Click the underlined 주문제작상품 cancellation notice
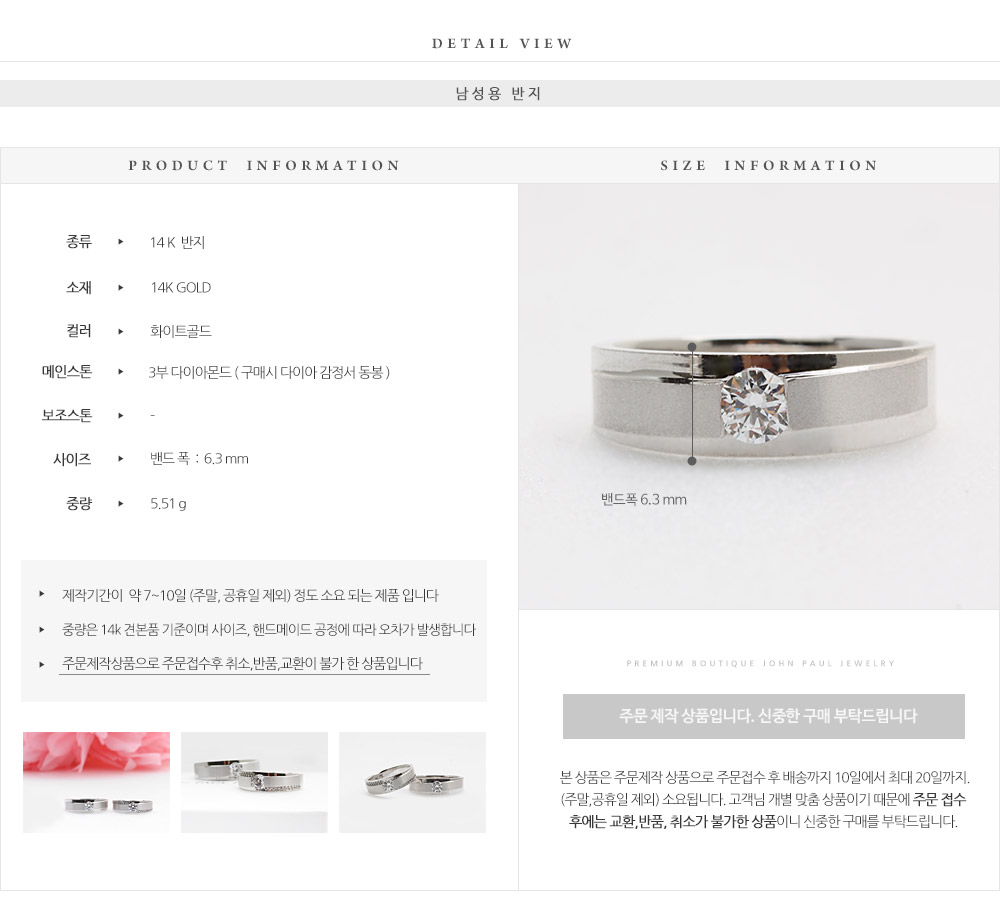This screenshot has height=922, width=1000. click(243, 664)
